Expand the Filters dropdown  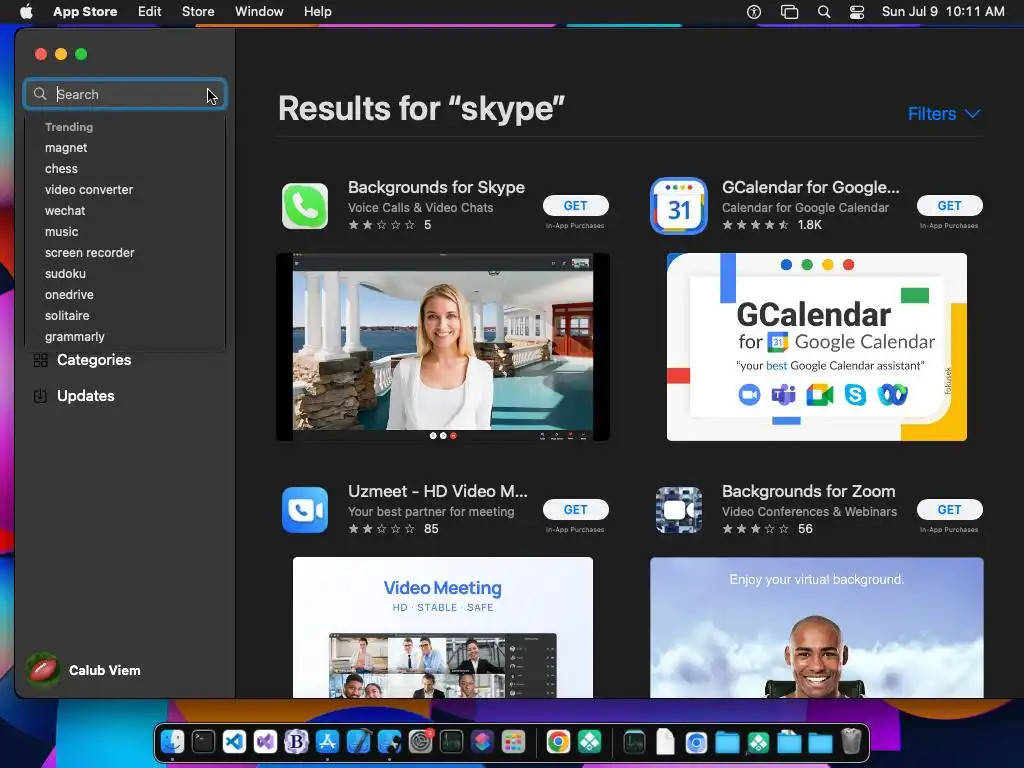click(x=944, y=114)
